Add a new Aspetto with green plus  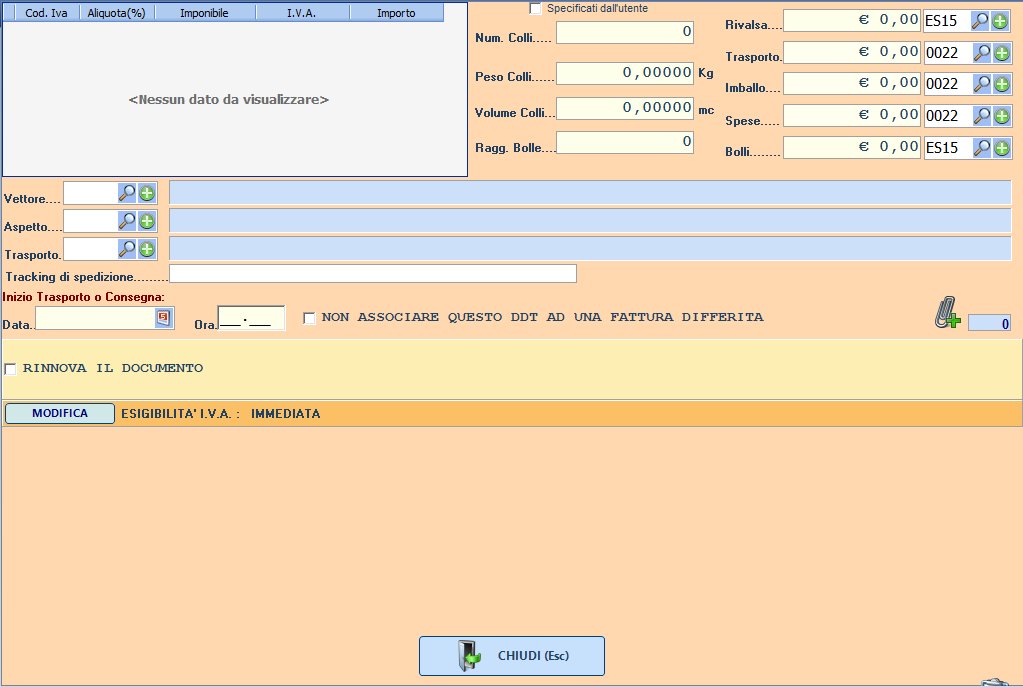[x=147, y=221]
